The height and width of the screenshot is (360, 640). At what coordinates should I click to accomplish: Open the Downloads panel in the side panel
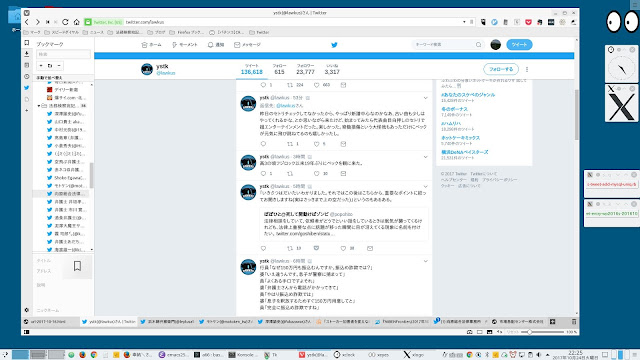pyautogui.click(x=27, y=54)
